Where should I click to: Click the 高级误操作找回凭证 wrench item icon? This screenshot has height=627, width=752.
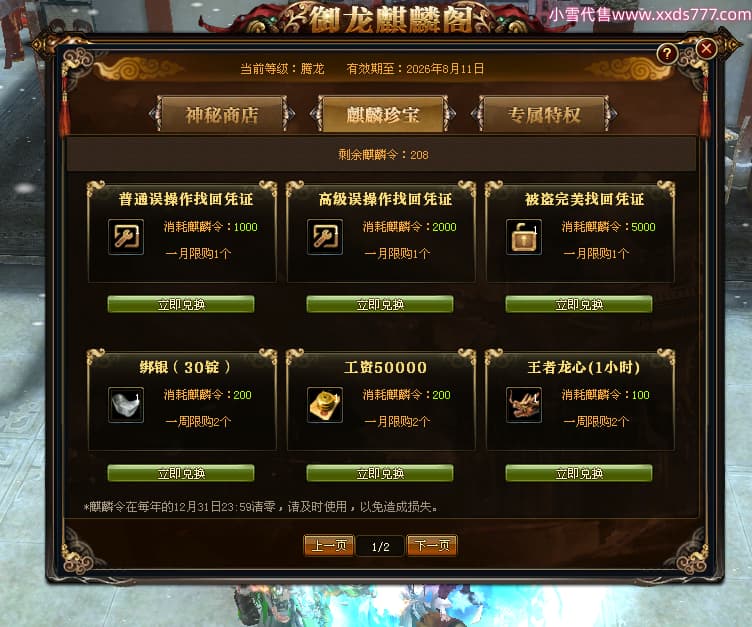point(325,237)
